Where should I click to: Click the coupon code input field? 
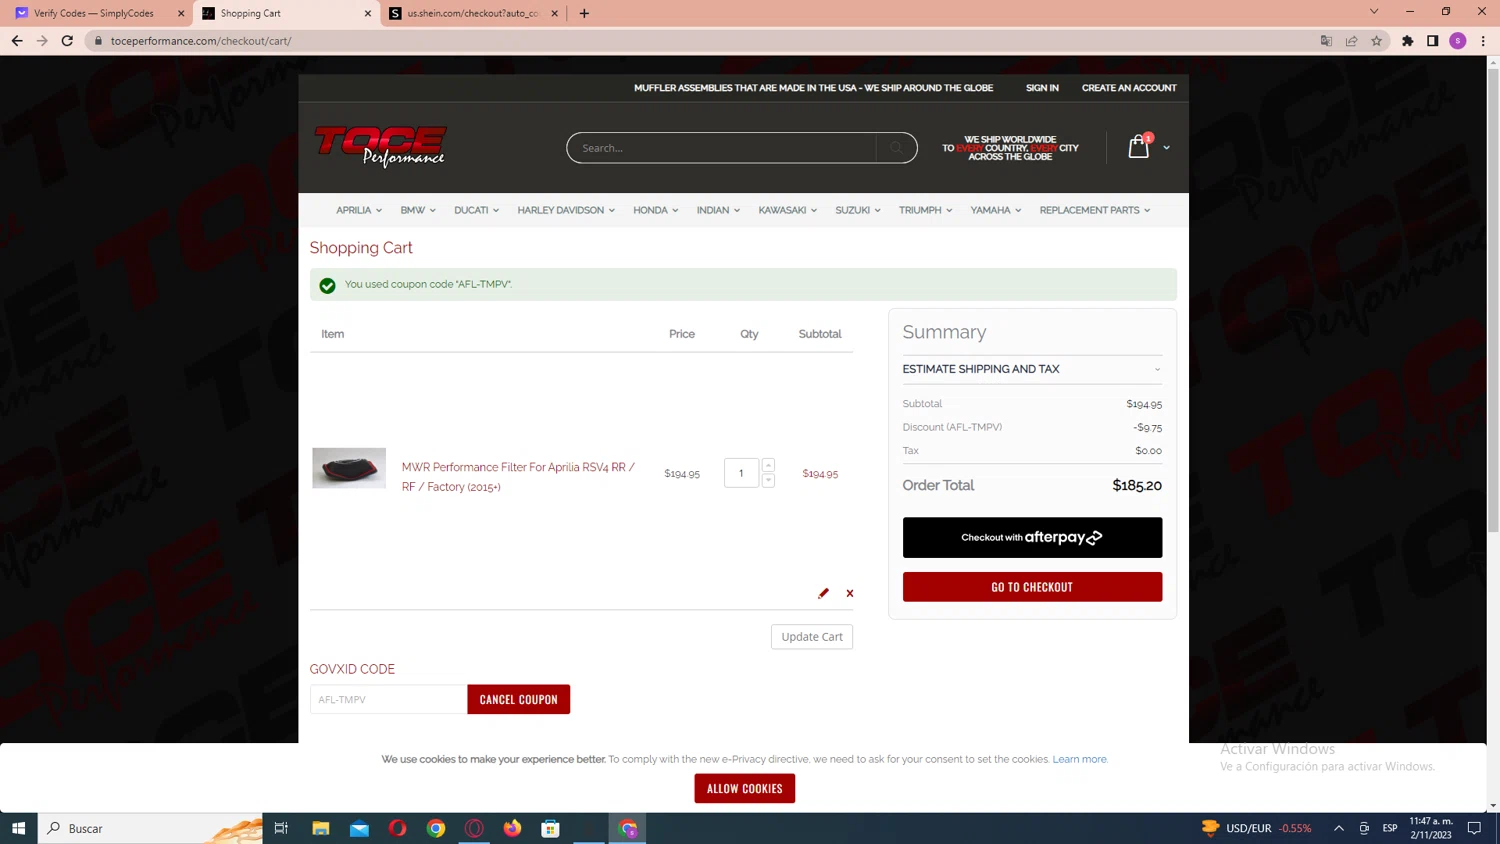pos(388,699)
